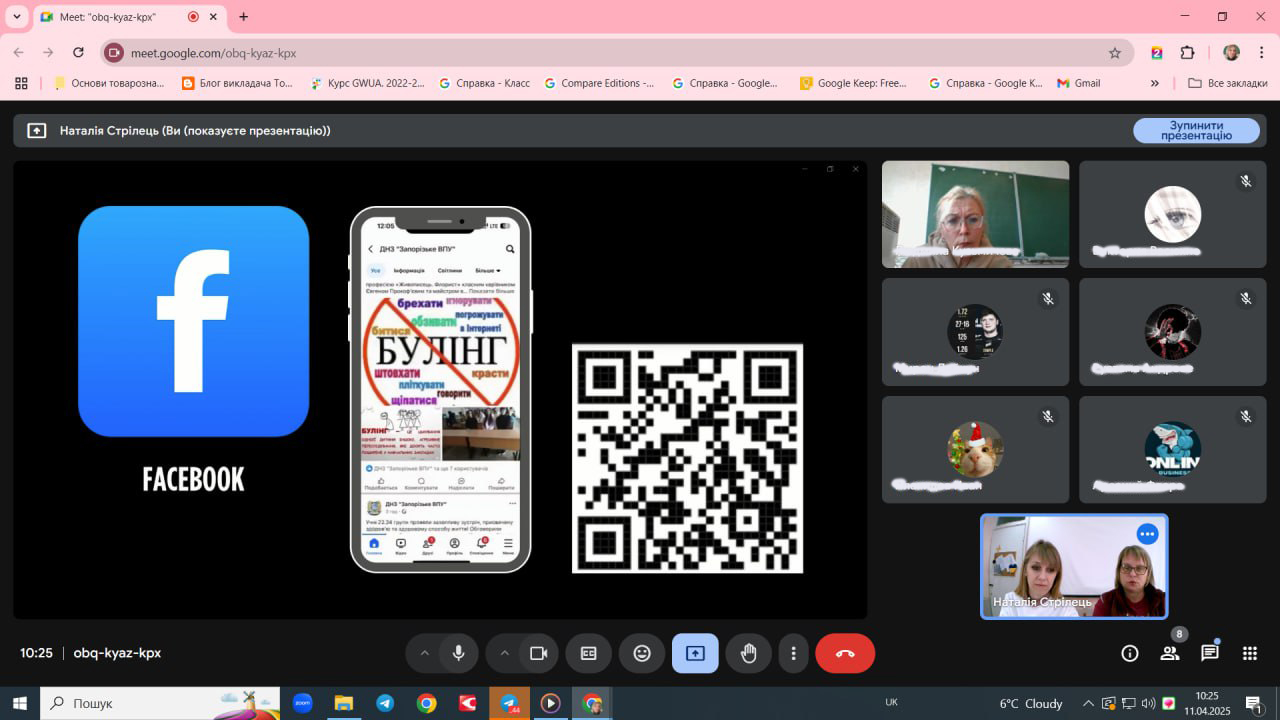Expand camera video settings arrow
Screen dimensions: 1280x720
pos(504,653)
